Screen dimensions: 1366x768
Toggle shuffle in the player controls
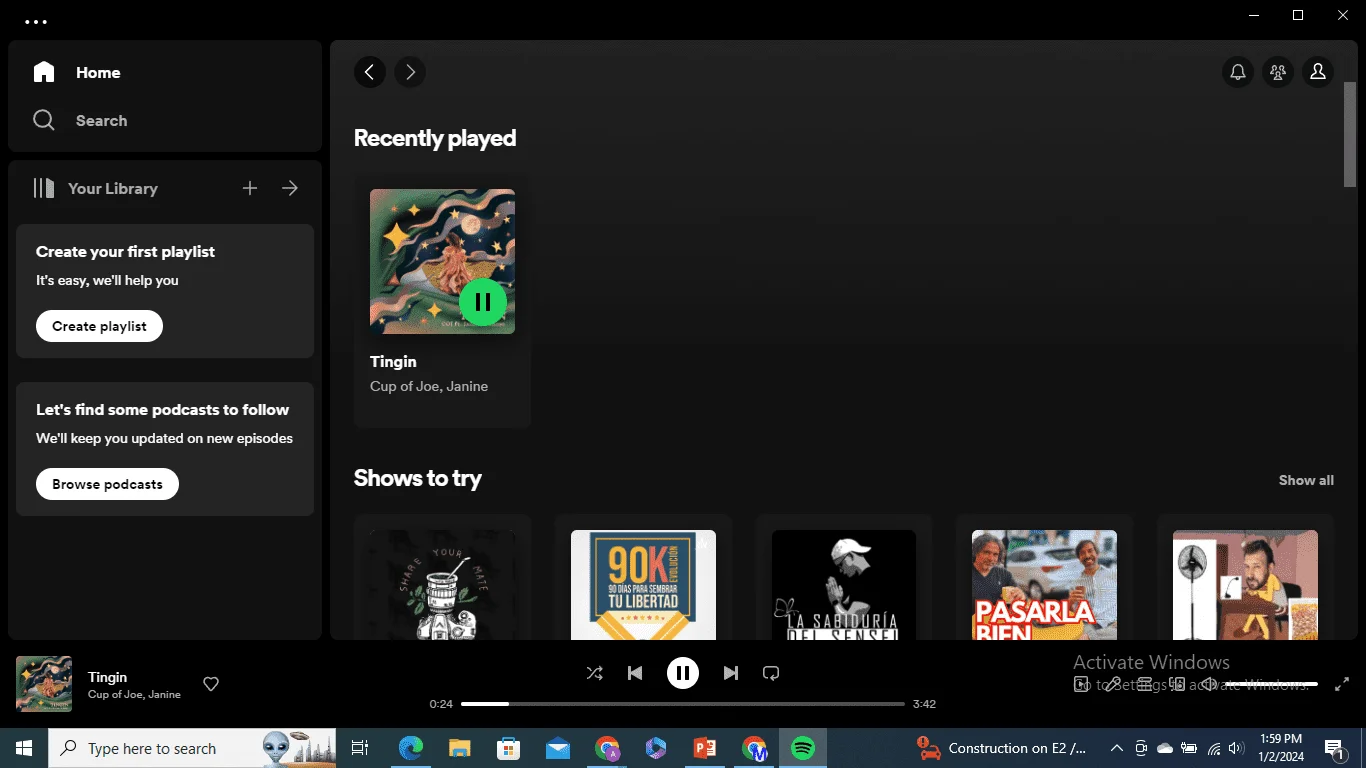[x=595, y=673]
